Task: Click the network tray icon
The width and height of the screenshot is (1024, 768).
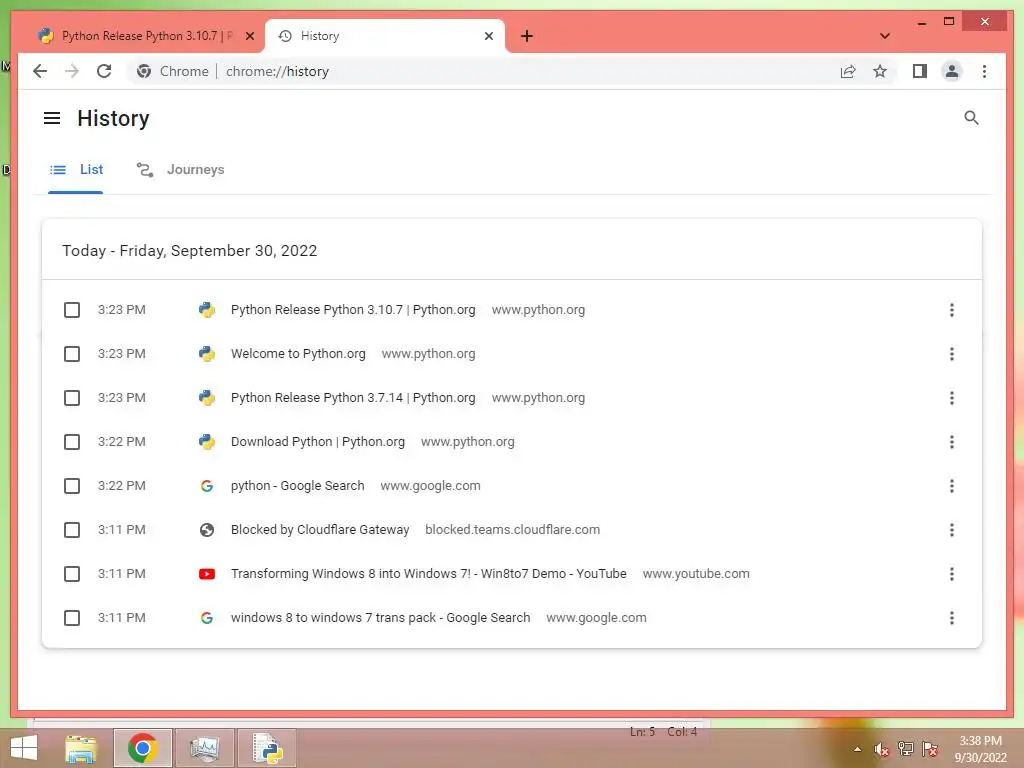Action: click(905, 749)
